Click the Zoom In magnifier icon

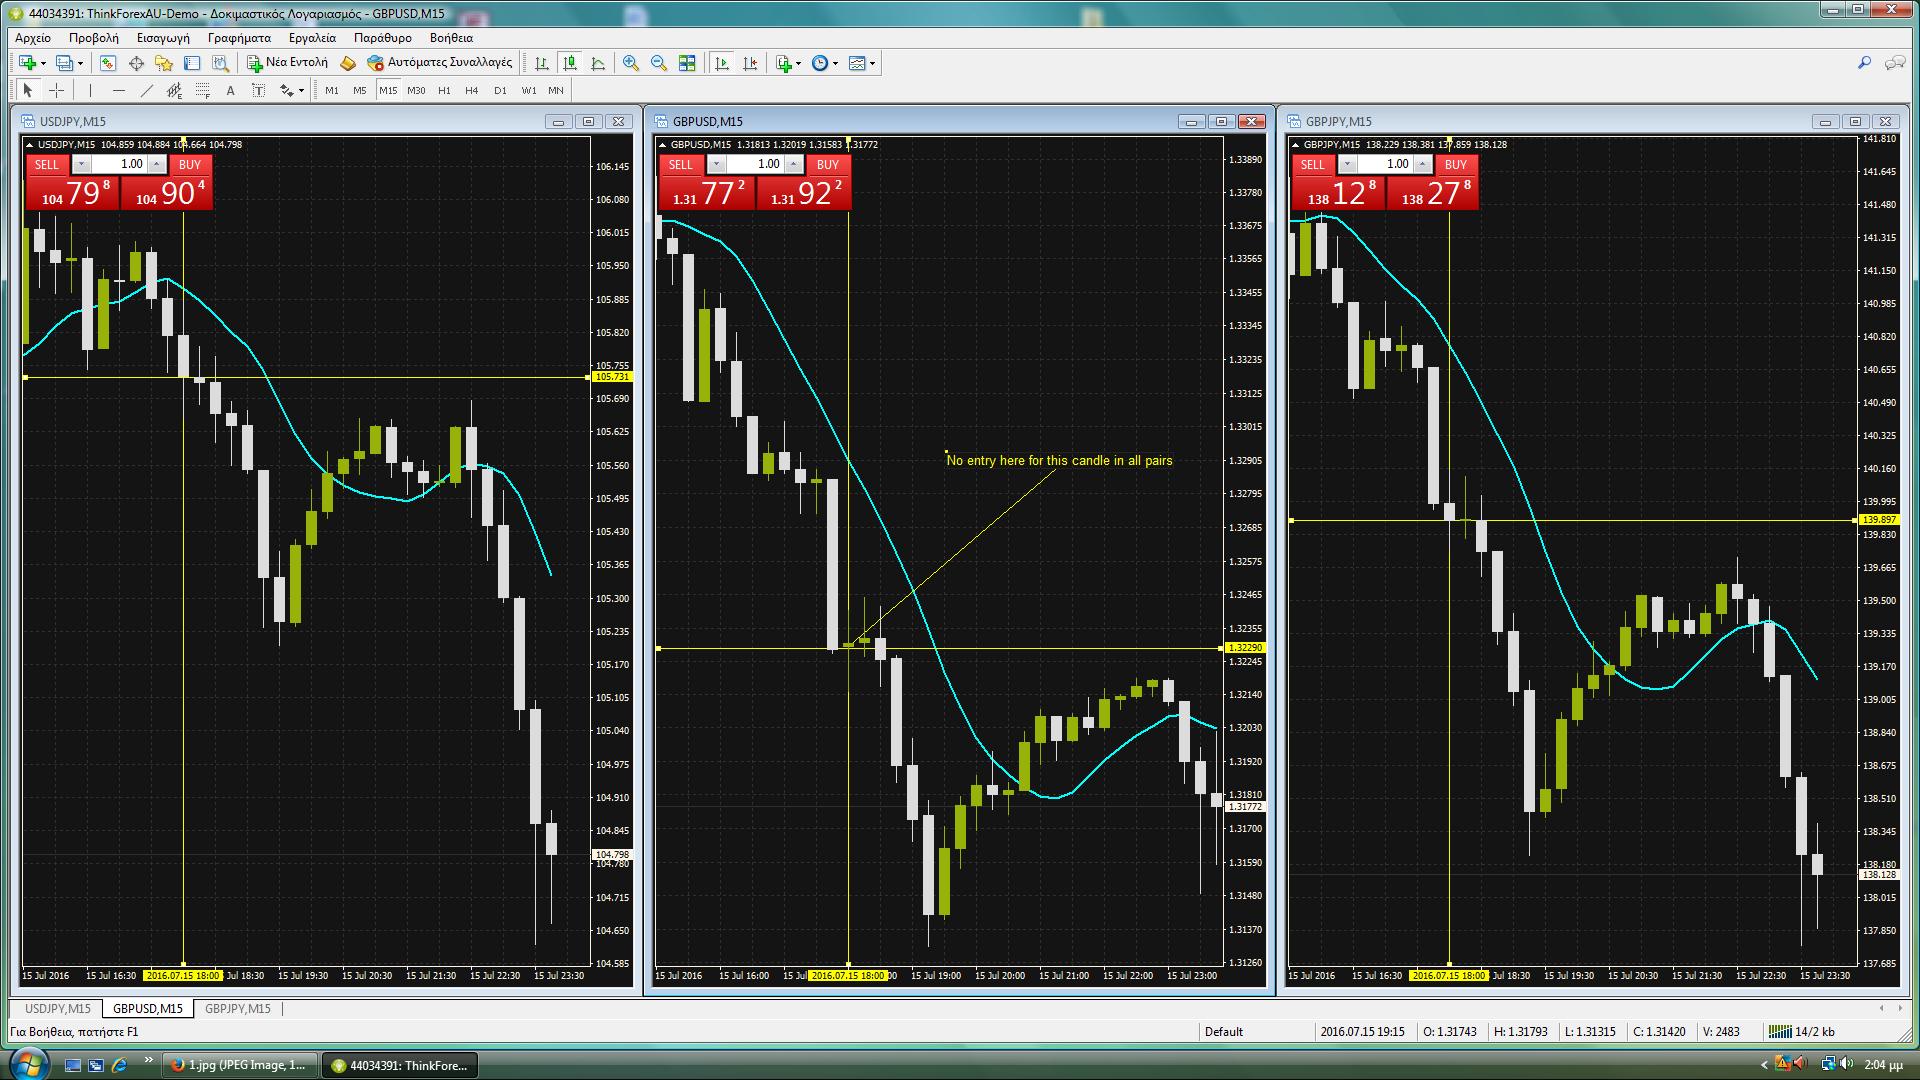[x=631, y=63]
